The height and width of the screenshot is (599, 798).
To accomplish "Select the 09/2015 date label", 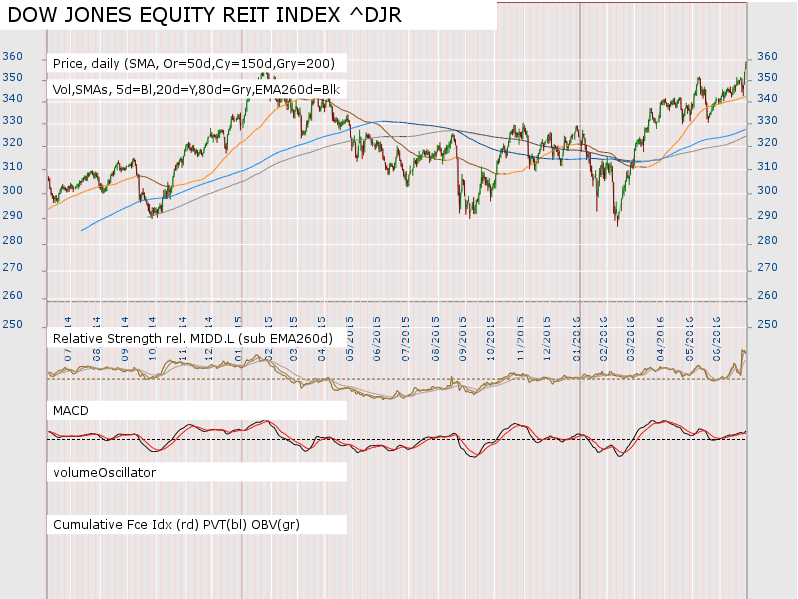I will click(463, 339).
